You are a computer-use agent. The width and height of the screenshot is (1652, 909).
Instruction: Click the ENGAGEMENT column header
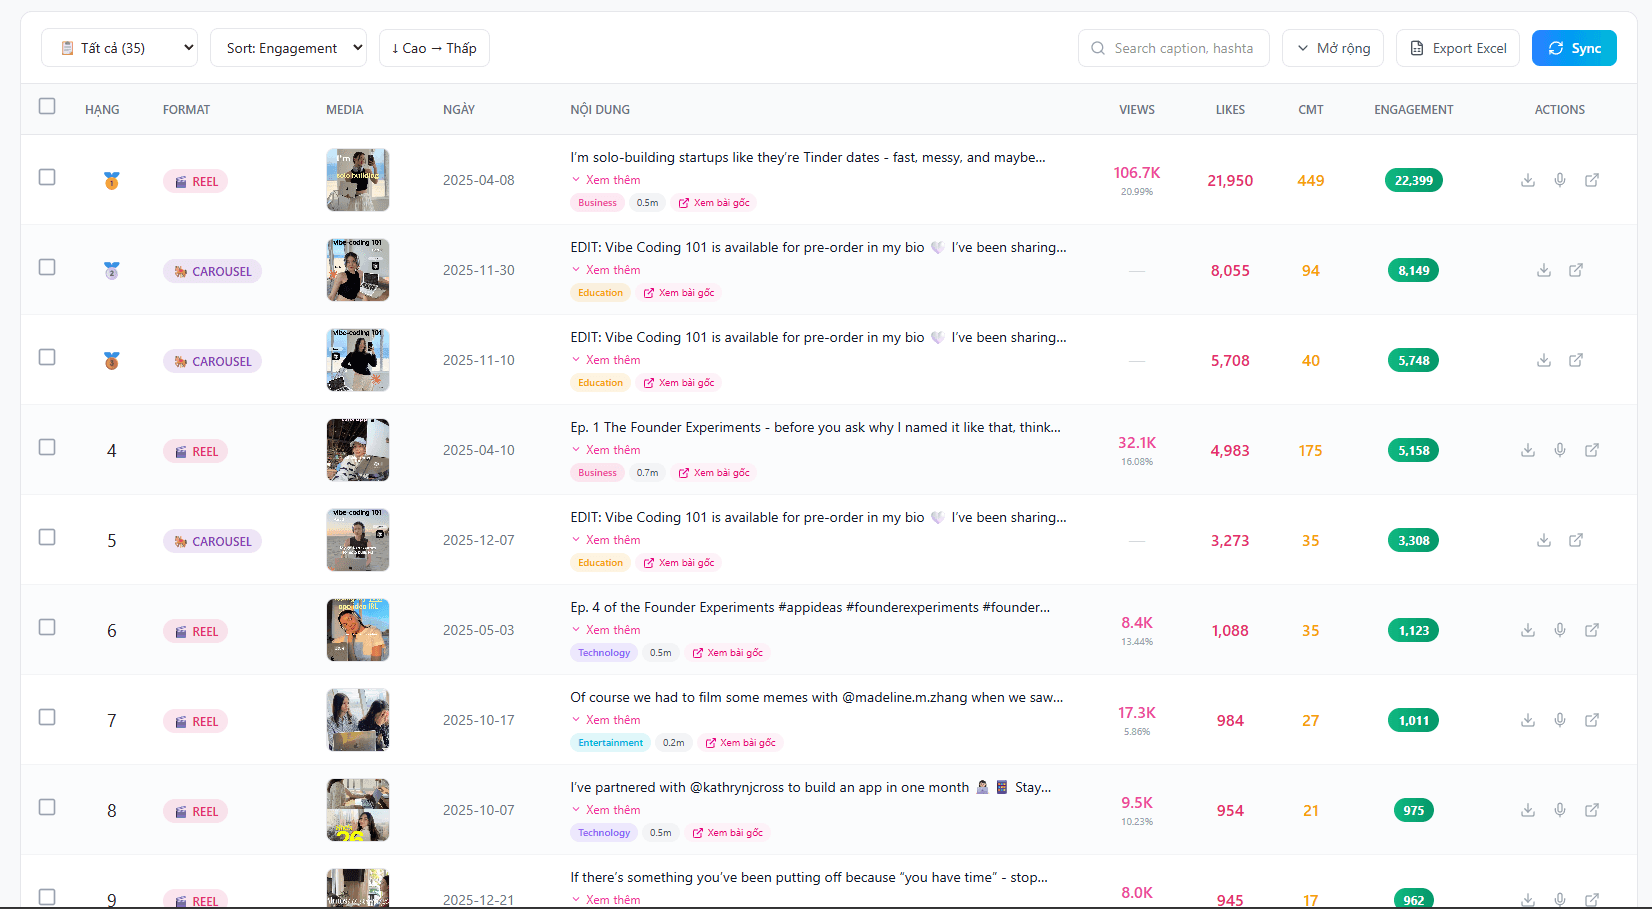tap(1413, 109)
